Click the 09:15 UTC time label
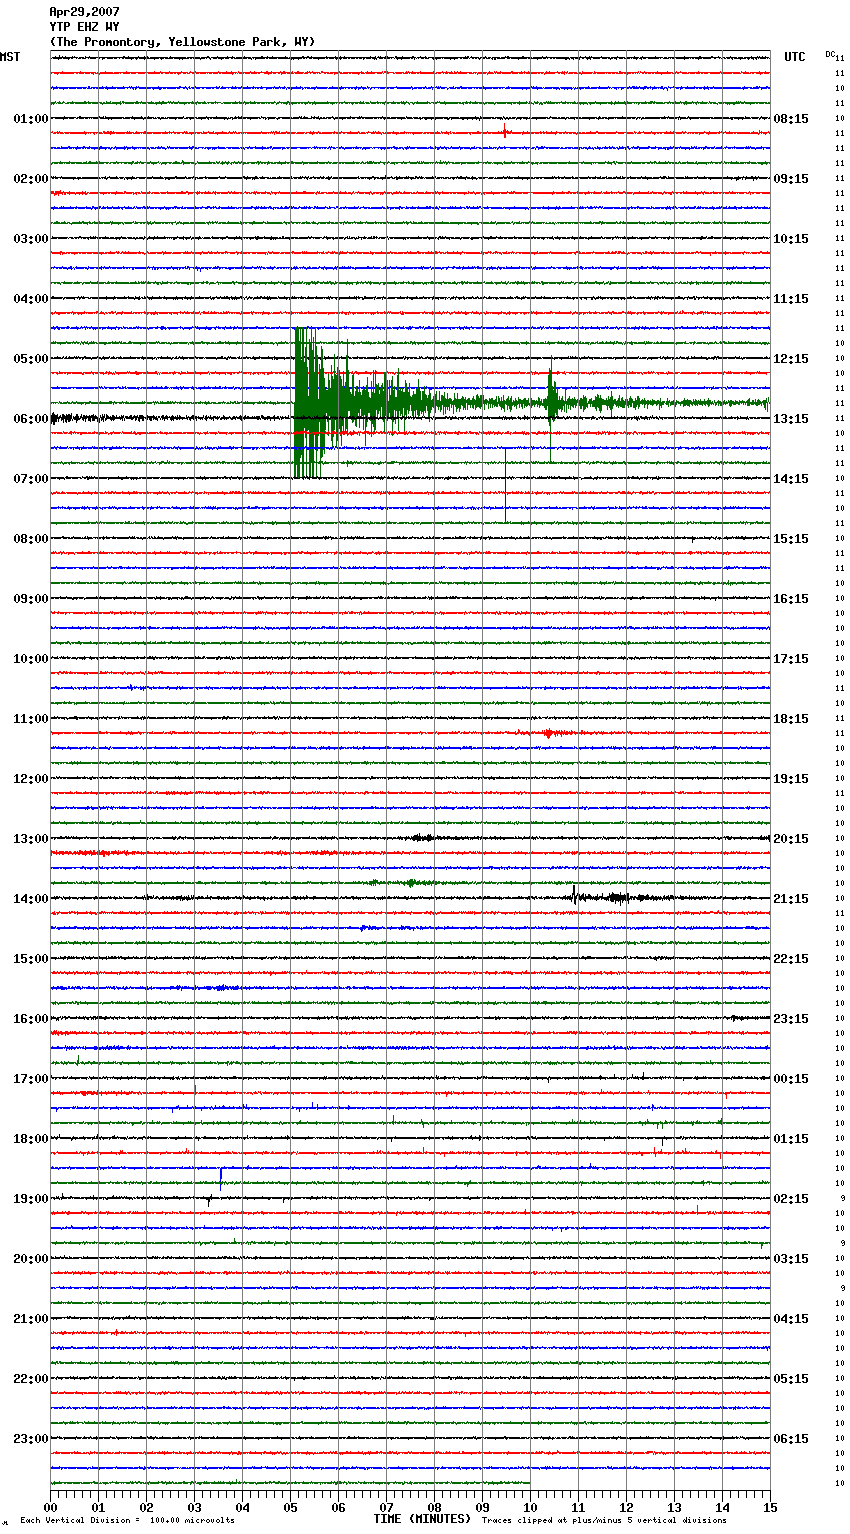 (x=791, y=179)
